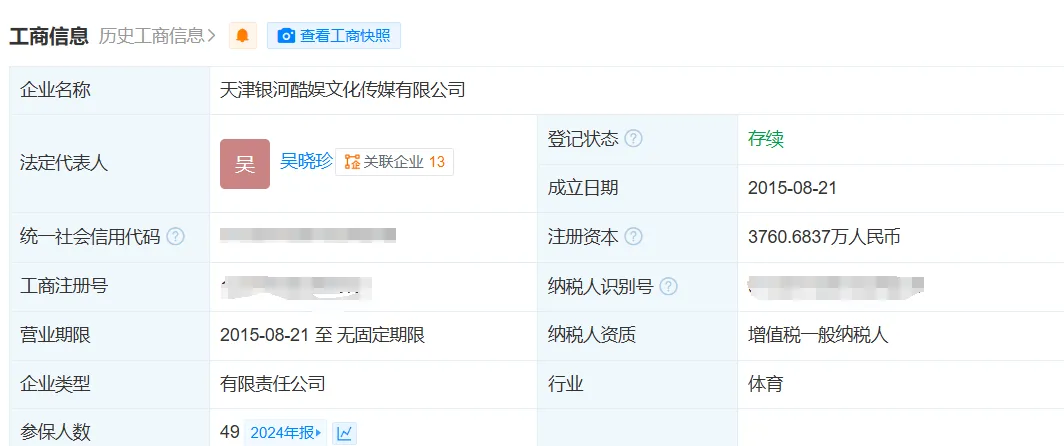
Task: Click company name 天津银河酷娱文化传媒有限公司
Action: click(x=343, y=90)
